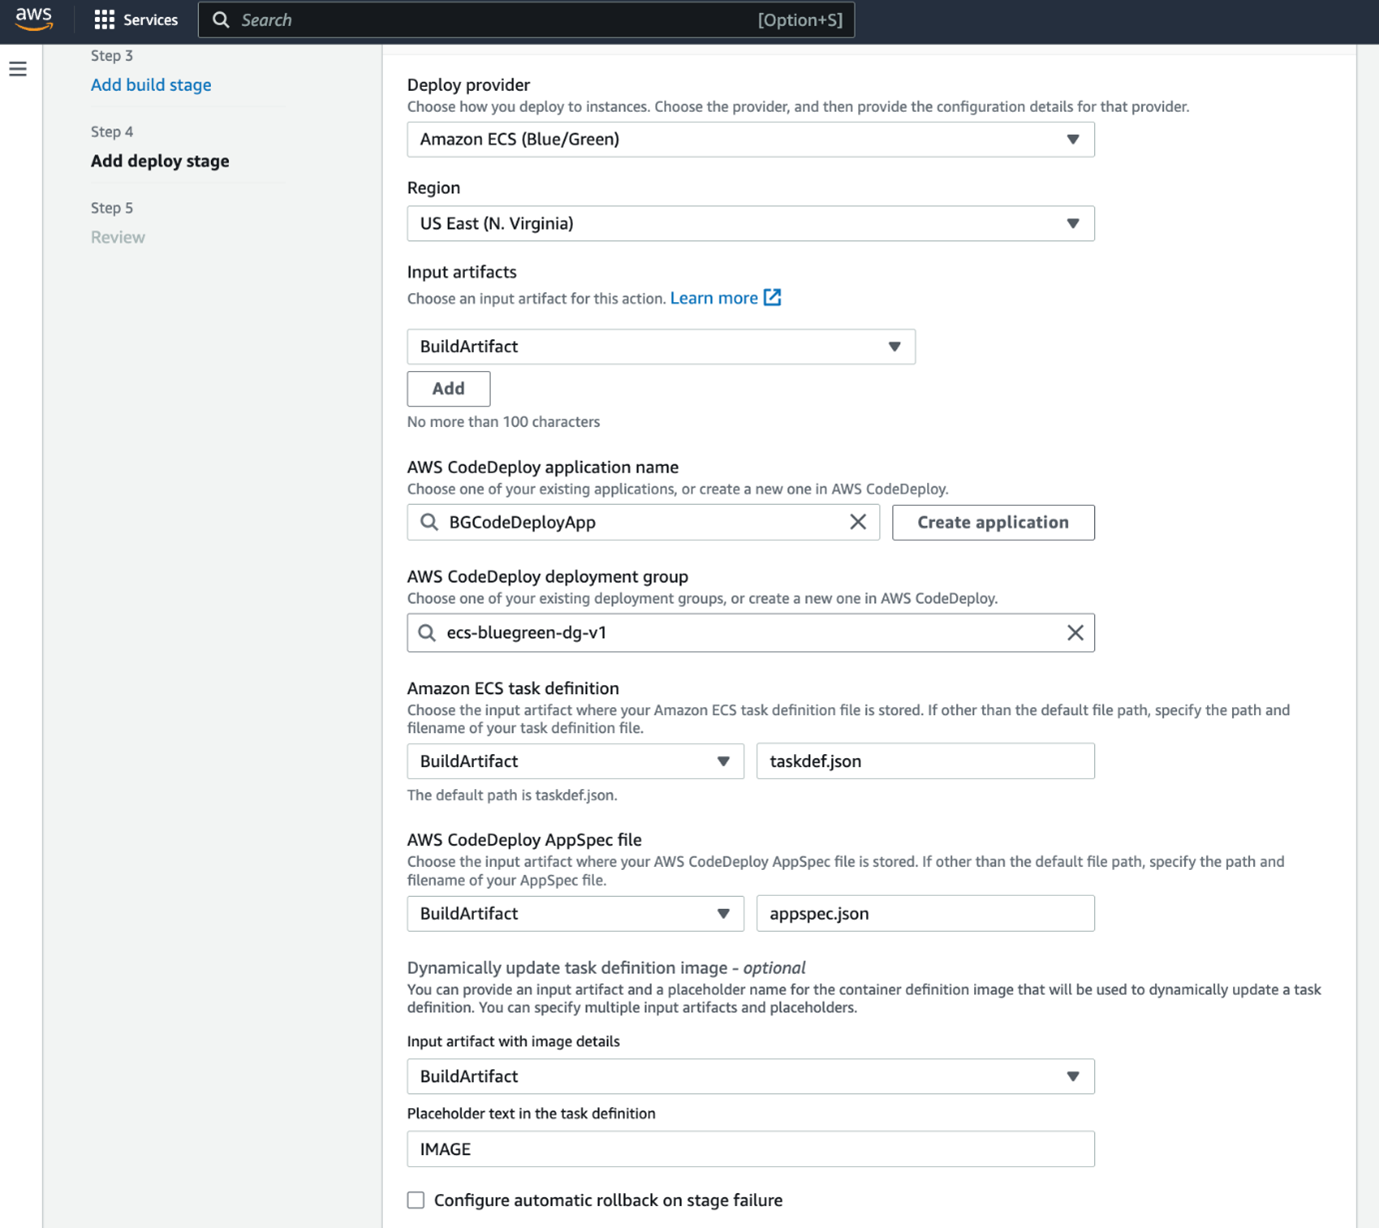The height and width of the screenshot is (1228, 1379).
Task: Click search icon in CodeDeploy application field
Action: tap(429, 522)
